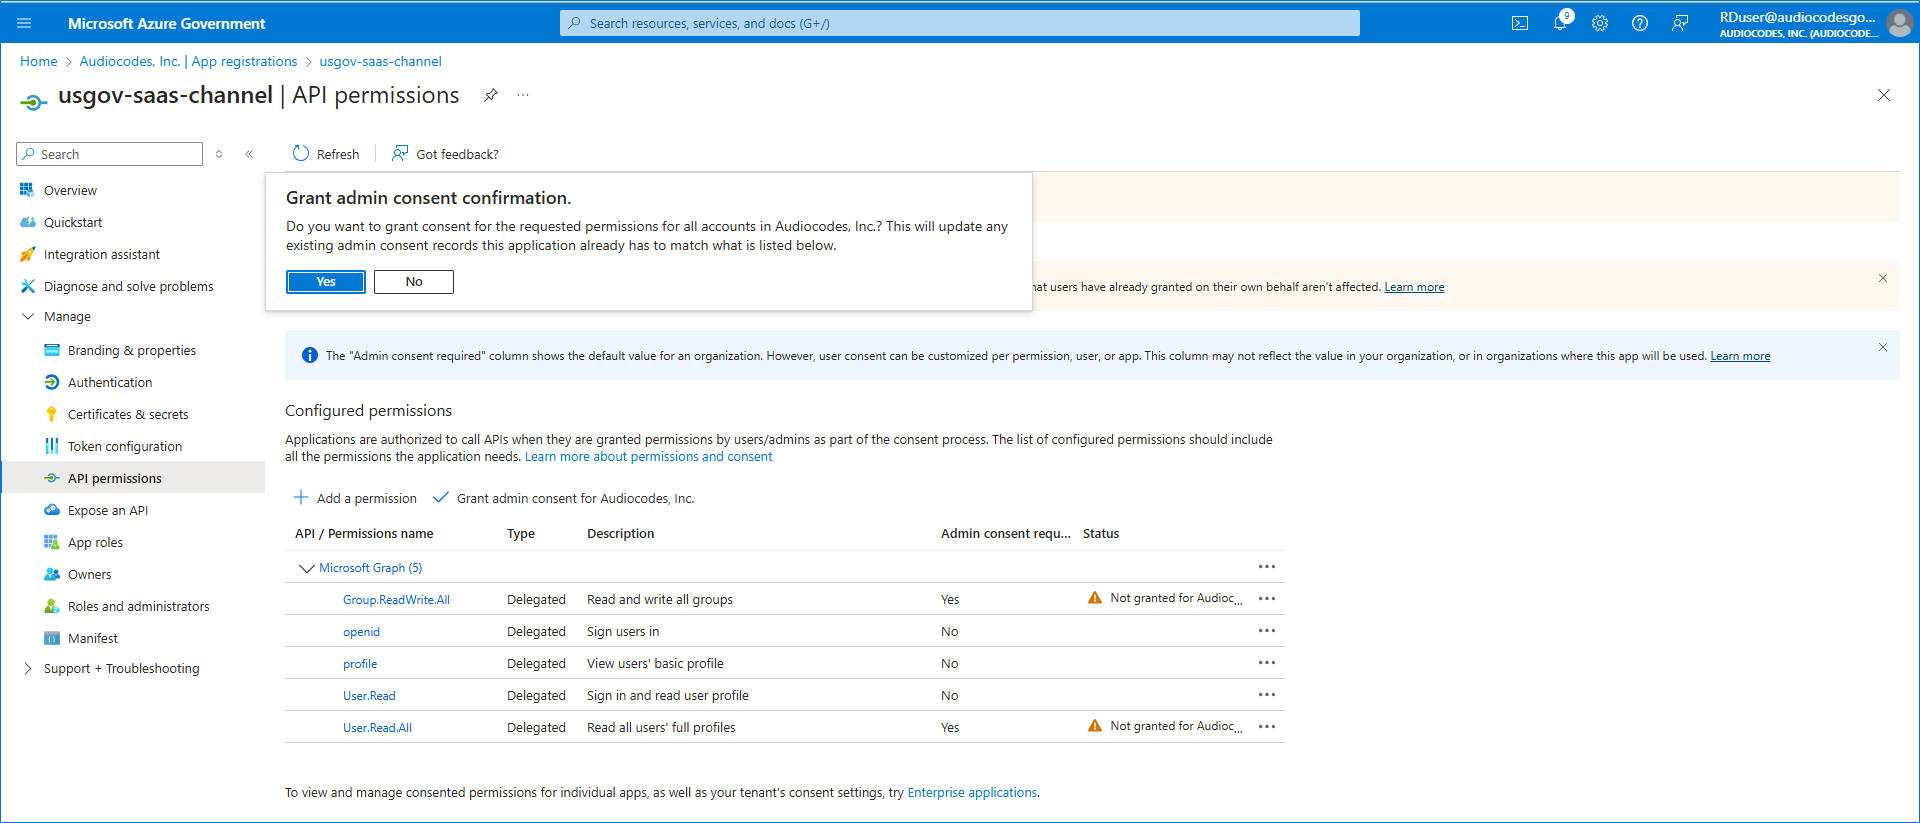Click the user account avatar
Viewport: 1920px width, 823px height.
[x=1899, y=23]
